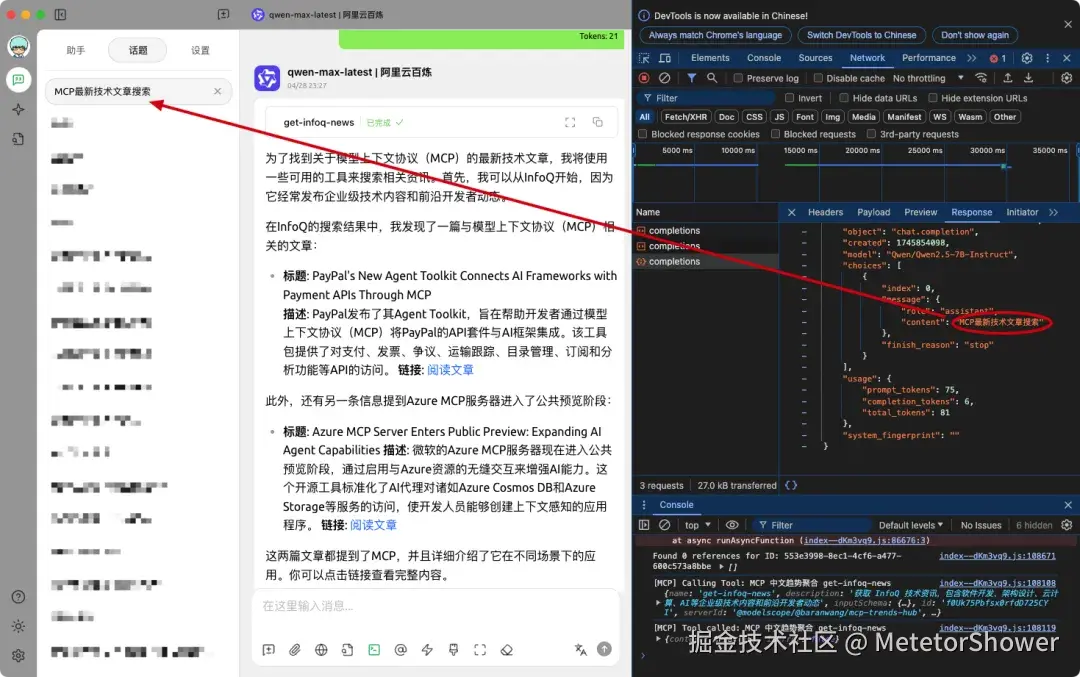Image resolution: width=1080 pixels, height=677 pixels.
Task: Click the network overview timeline
Action: tap(855, 172)
